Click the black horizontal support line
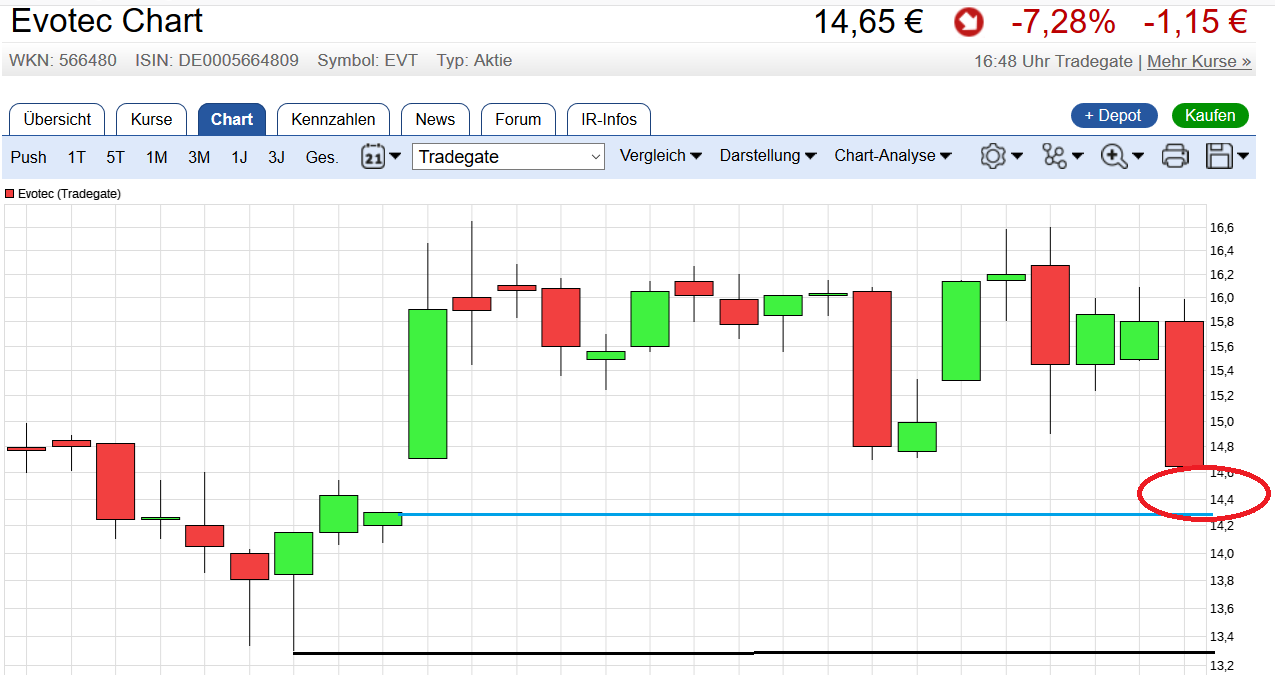This screenshot has width=1275, height=675. [x=752, y=653]
